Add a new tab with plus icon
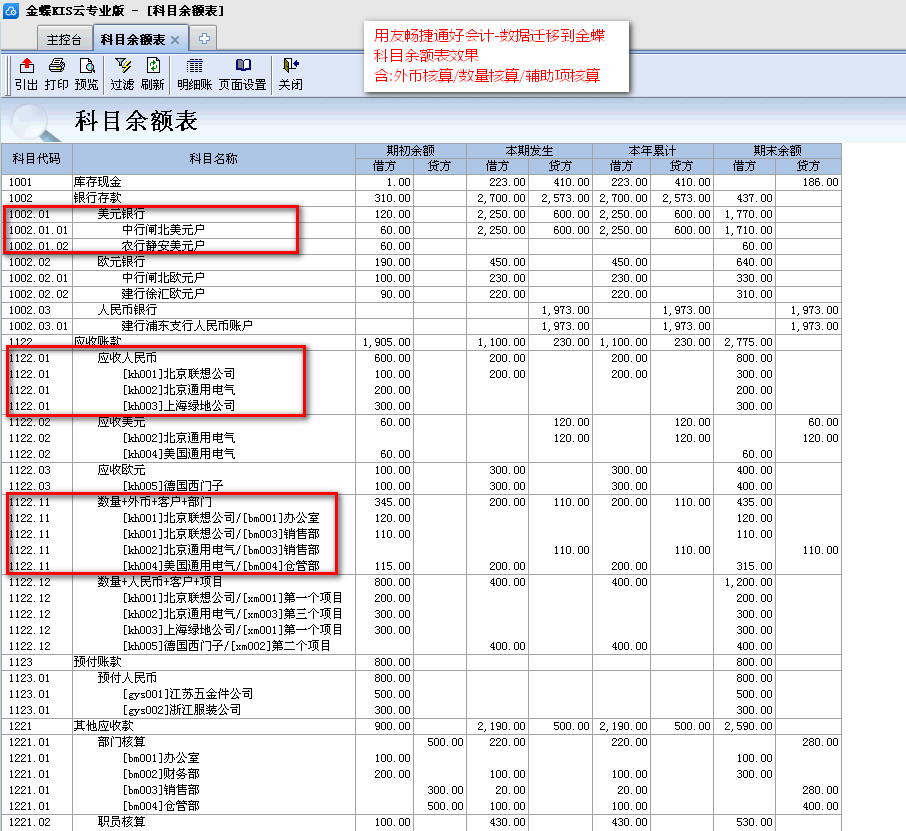Screen dimensions: 906x831 coord(204,39)
